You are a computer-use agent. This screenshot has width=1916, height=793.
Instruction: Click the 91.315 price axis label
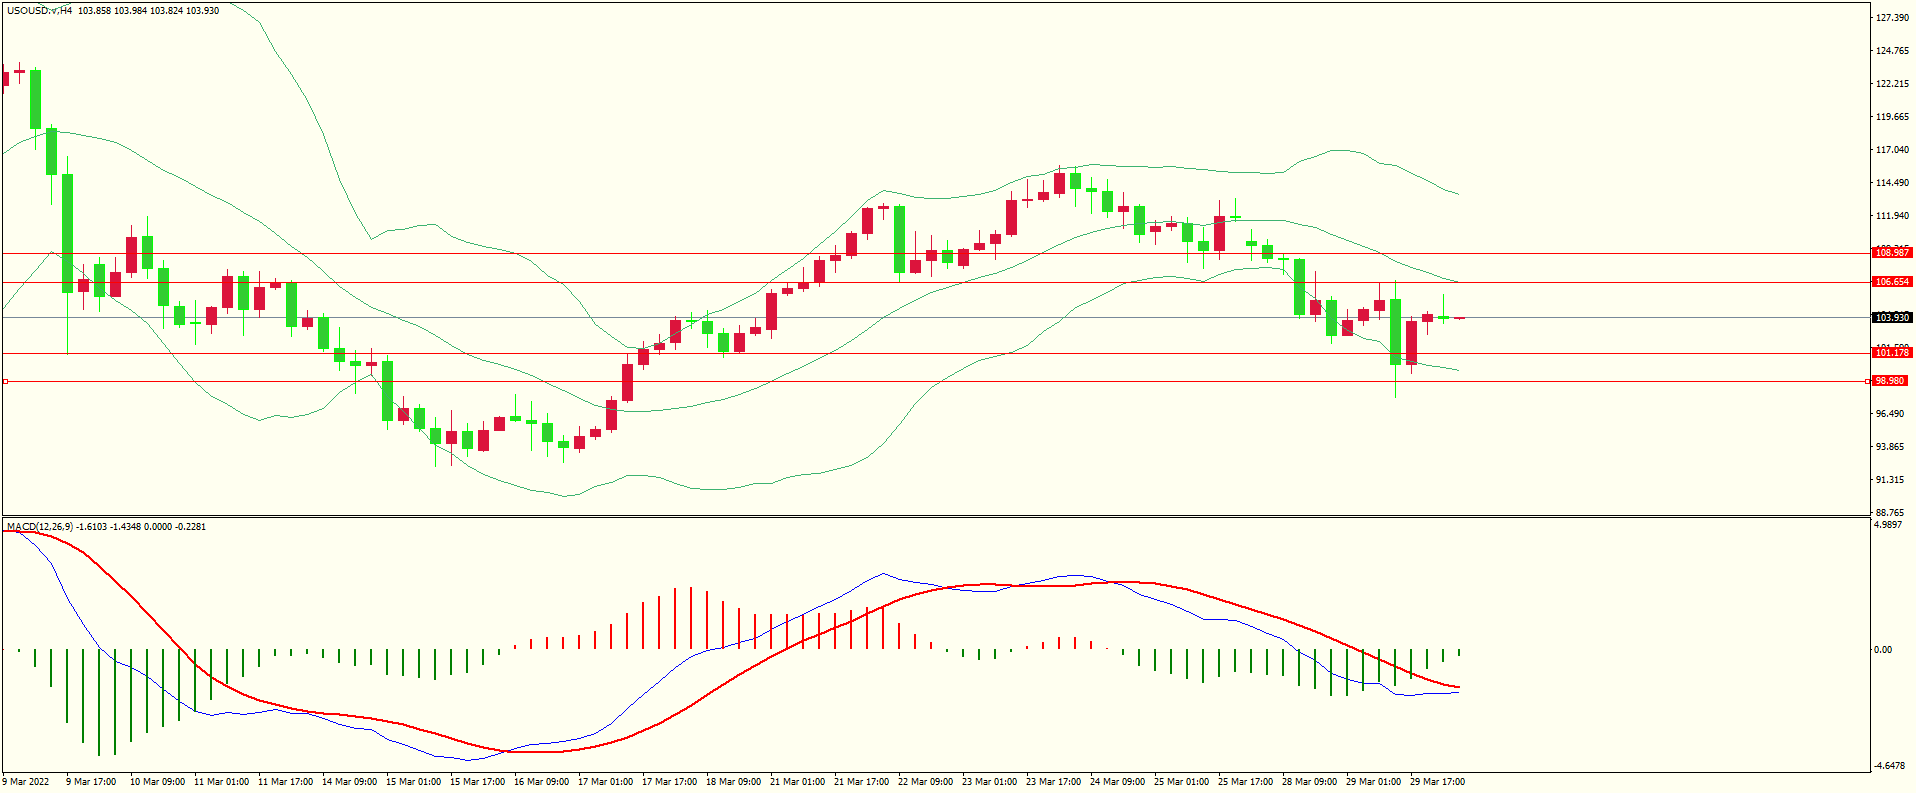tap(1890, 480)
